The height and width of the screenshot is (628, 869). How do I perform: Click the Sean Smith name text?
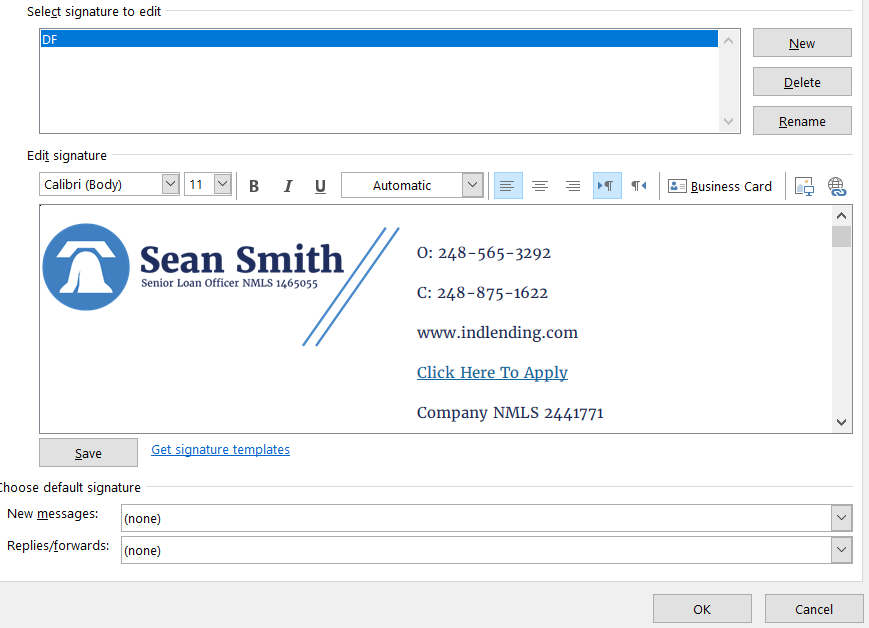[242, 259]
